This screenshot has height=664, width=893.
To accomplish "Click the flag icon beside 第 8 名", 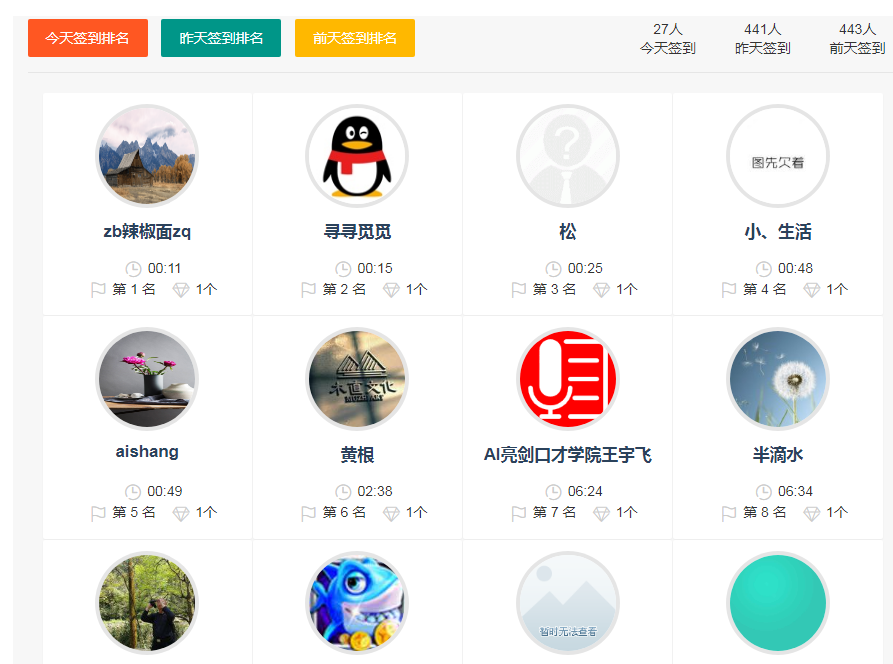I will click(x=729, y=513).
